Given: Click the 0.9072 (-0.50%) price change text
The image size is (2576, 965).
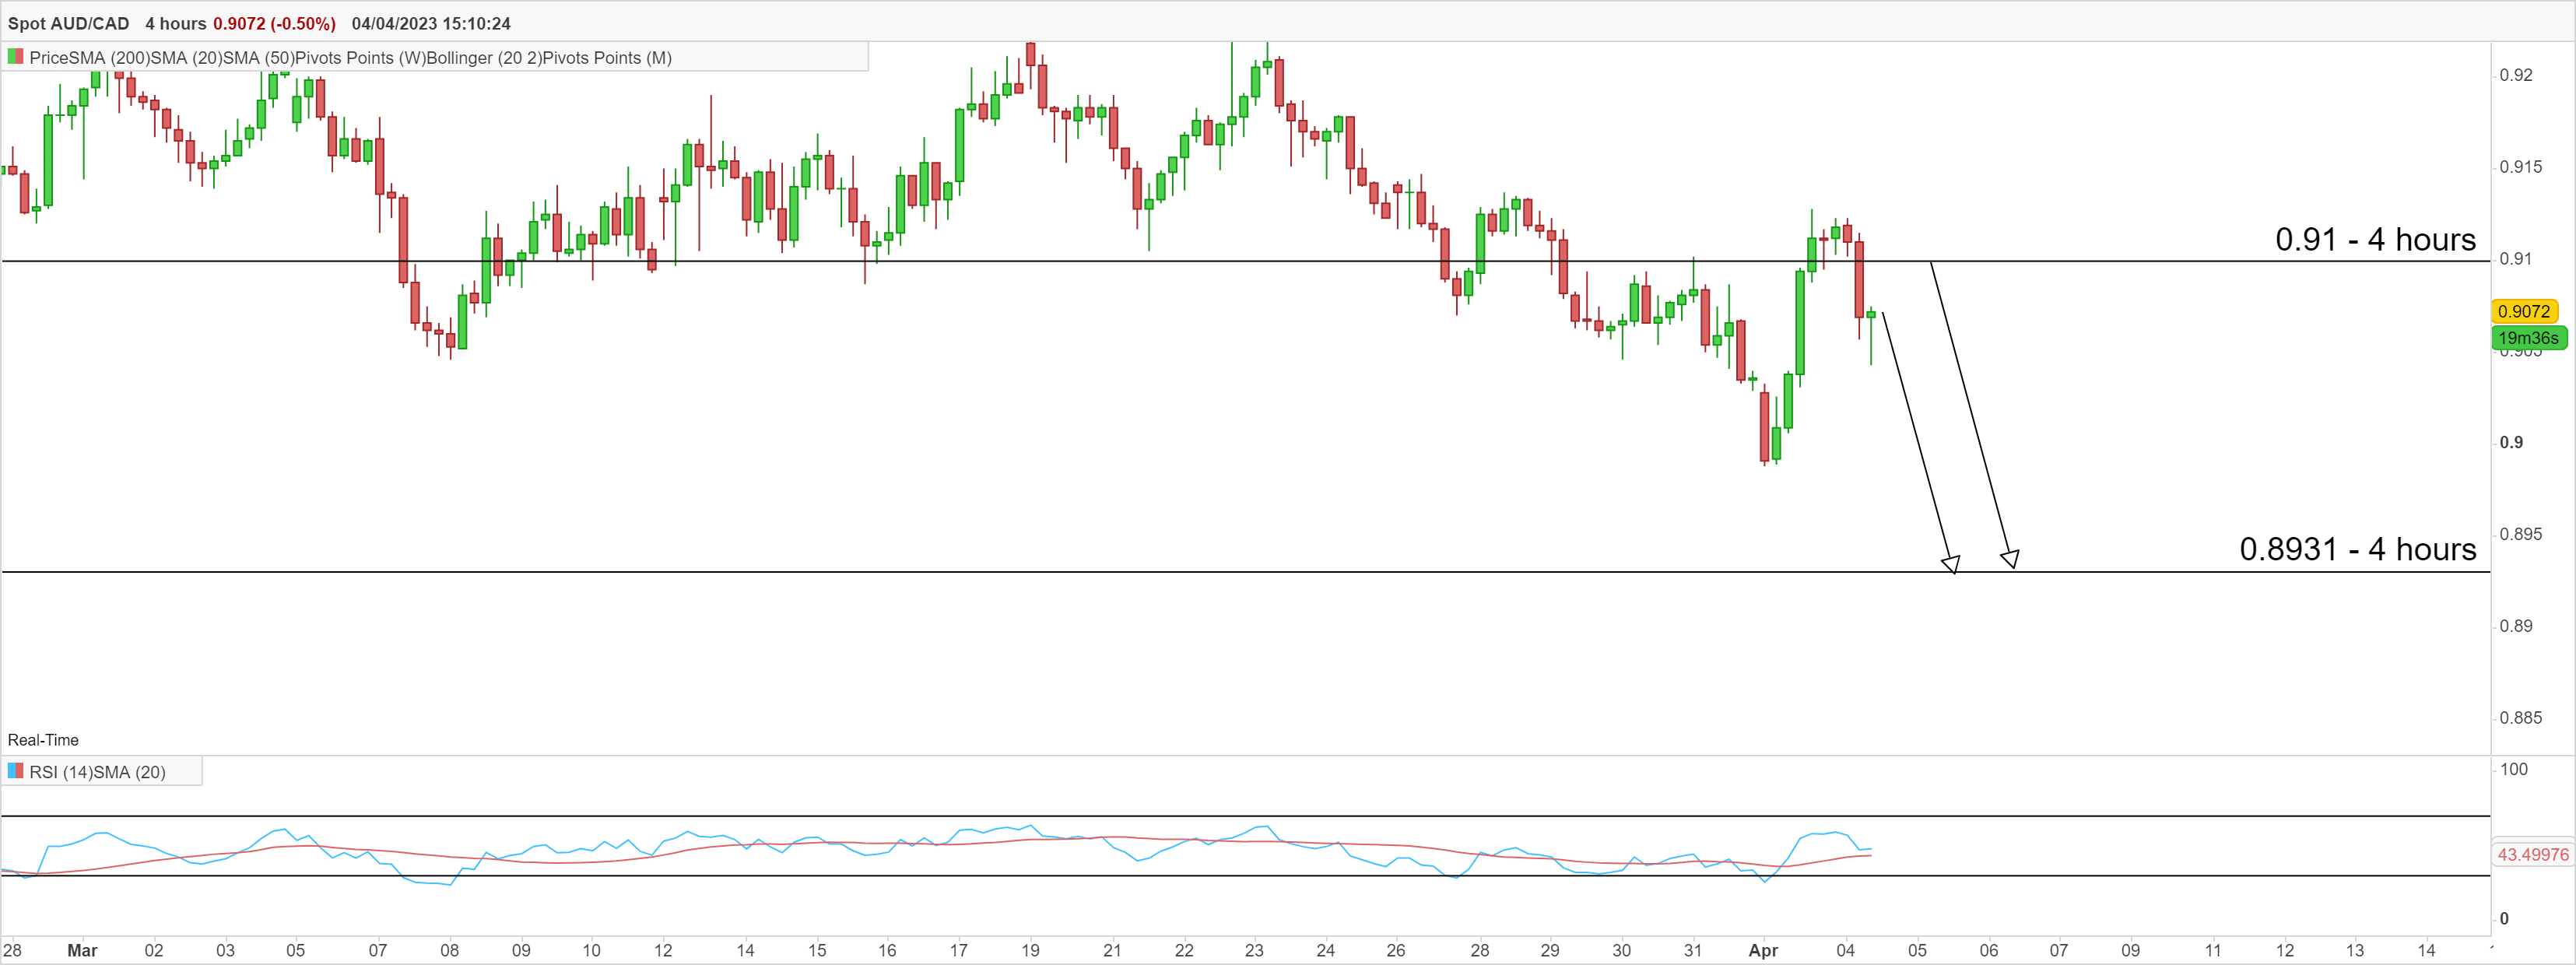Looking at the screenshot, I should pos(274,23).
